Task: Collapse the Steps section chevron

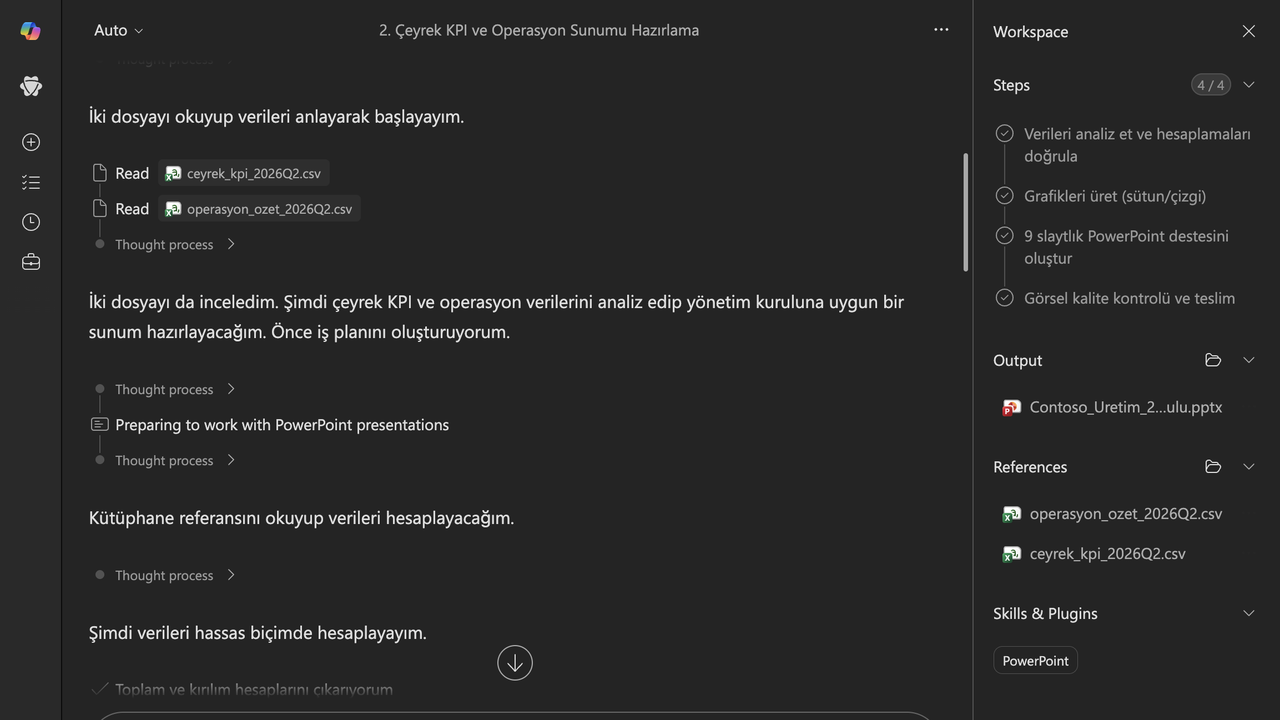Action: pos(1249,85)
